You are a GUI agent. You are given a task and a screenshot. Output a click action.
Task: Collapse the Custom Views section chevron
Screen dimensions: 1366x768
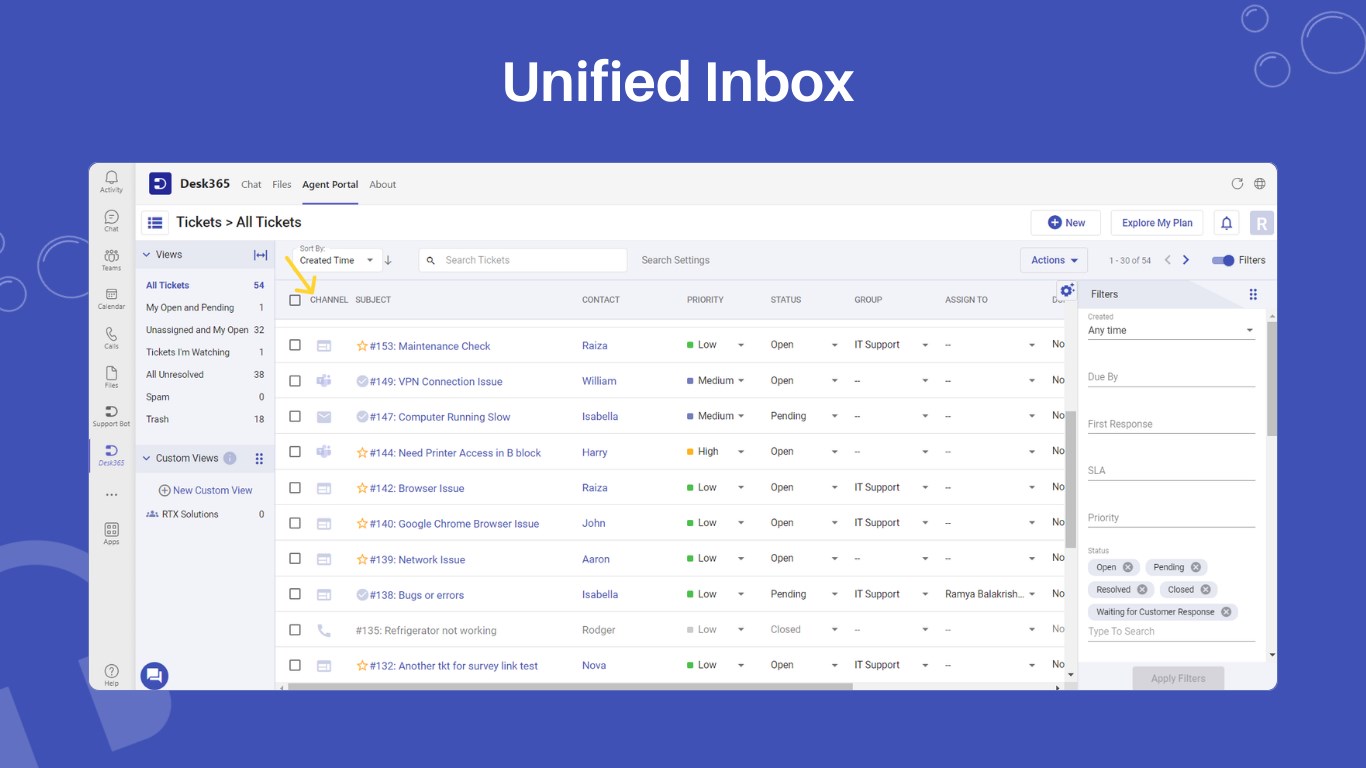pos(146,458)
